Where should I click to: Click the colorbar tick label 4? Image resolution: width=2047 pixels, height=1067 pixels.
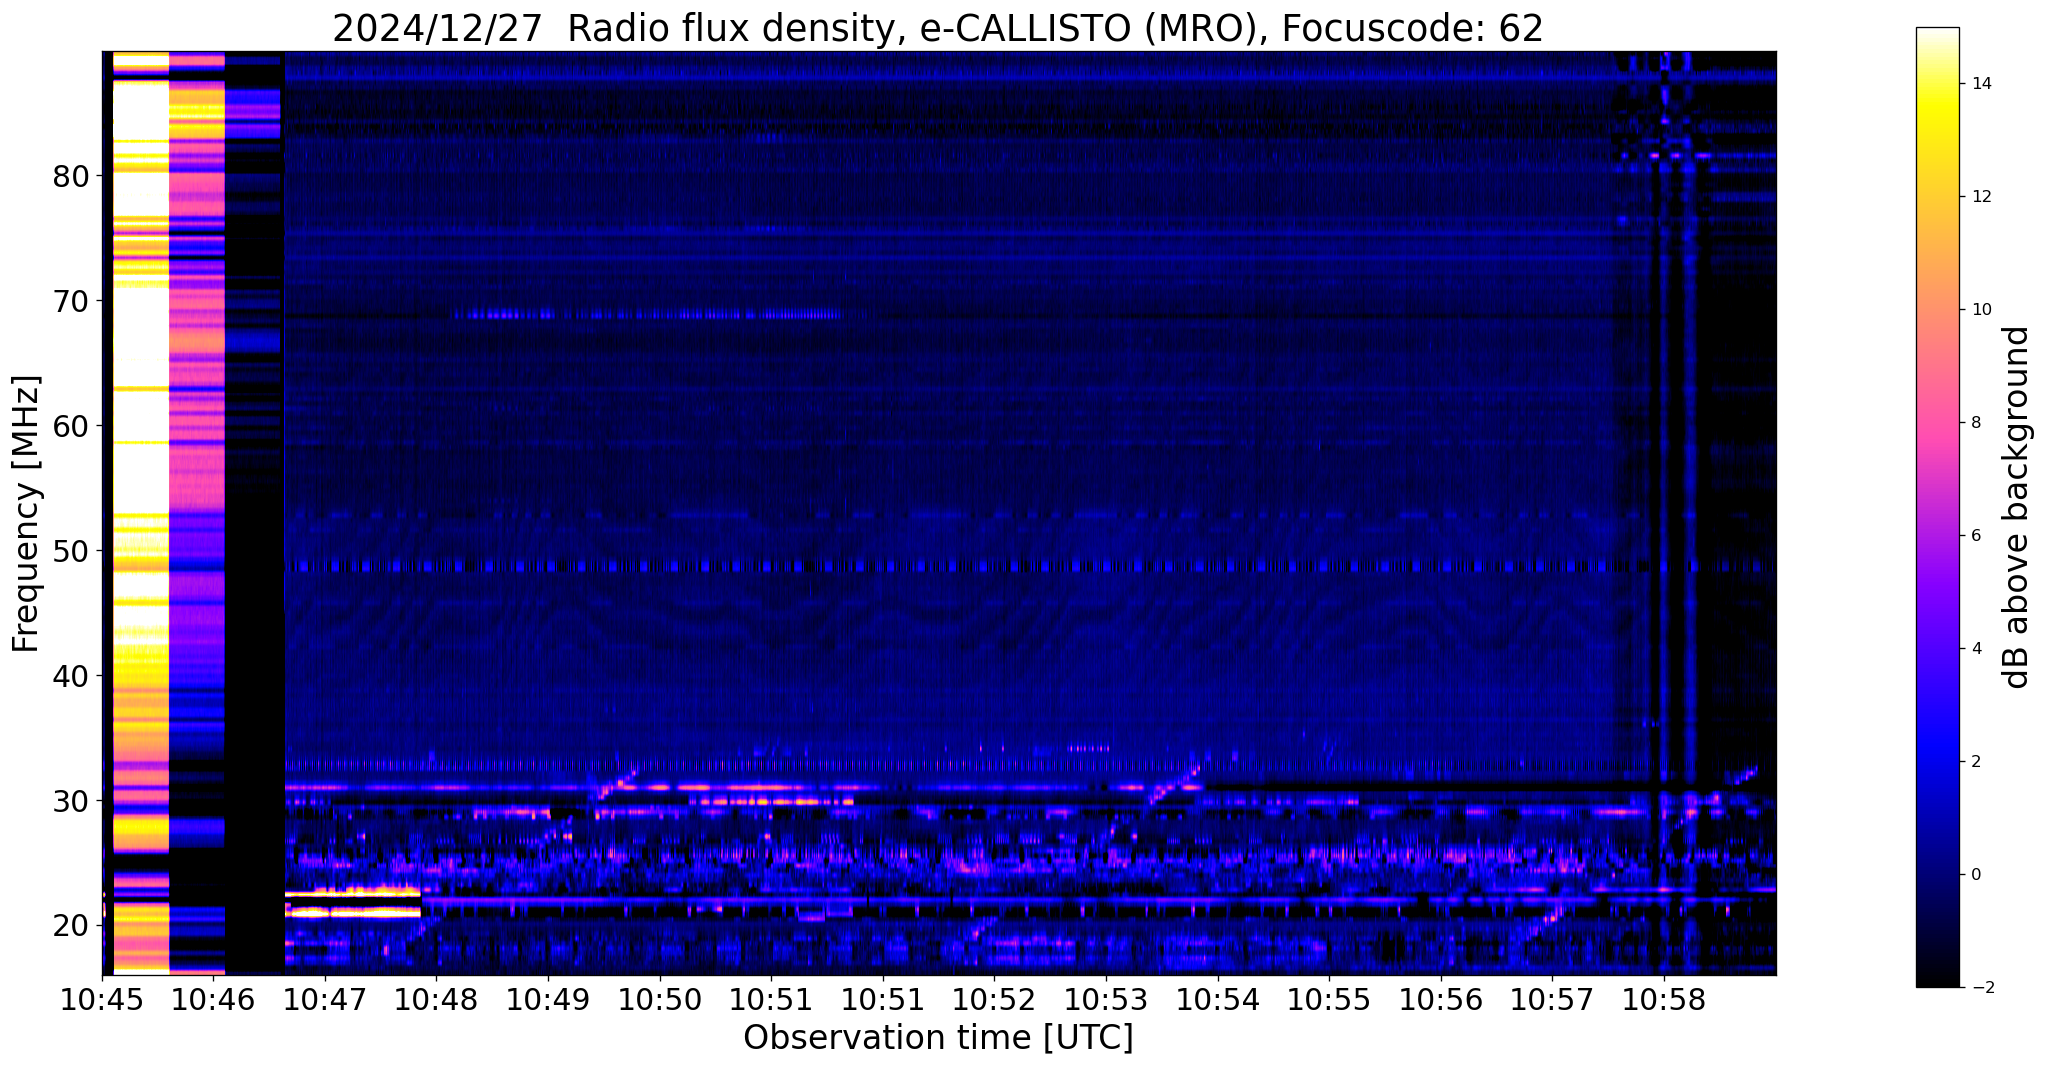[x=1975, y=649]
